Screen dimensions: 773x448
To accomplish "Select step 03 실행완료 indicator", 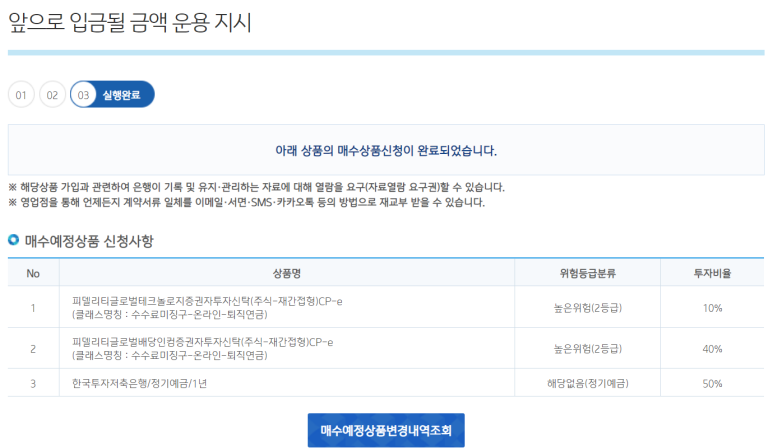I will click(112, 95).
